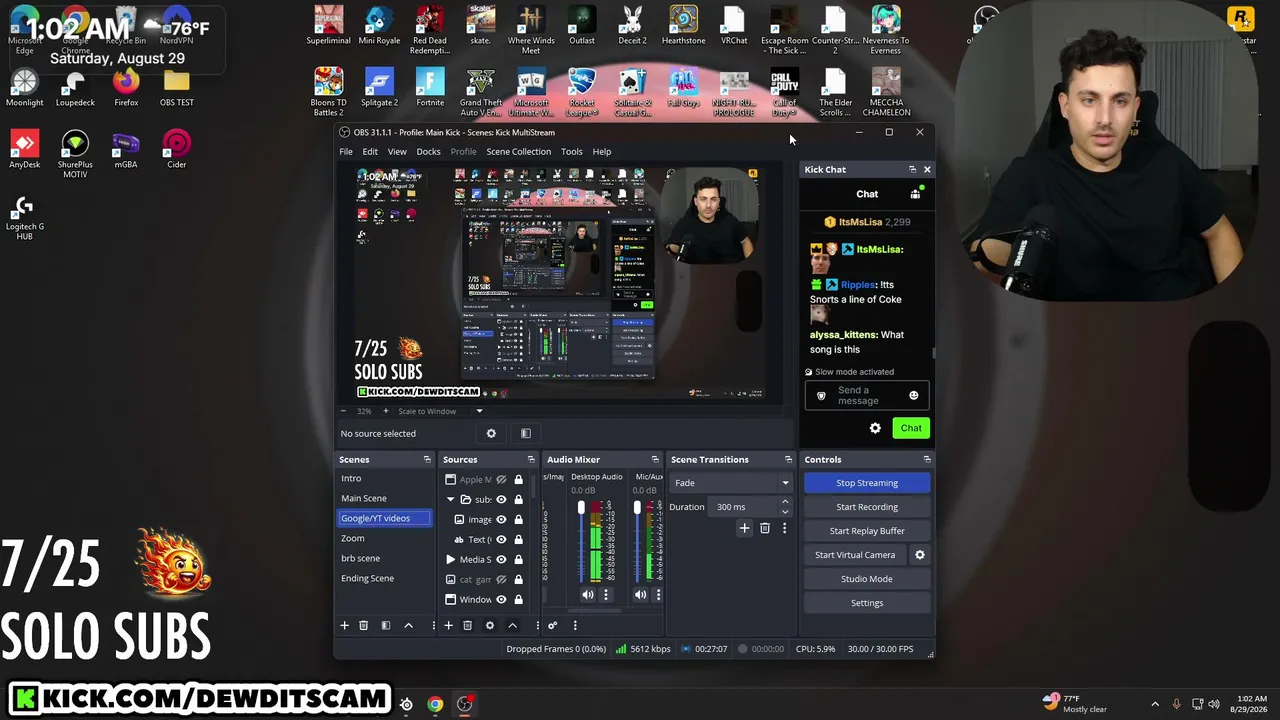
Task: Open source properties gear in source toolbar
Action: point(491,433)
